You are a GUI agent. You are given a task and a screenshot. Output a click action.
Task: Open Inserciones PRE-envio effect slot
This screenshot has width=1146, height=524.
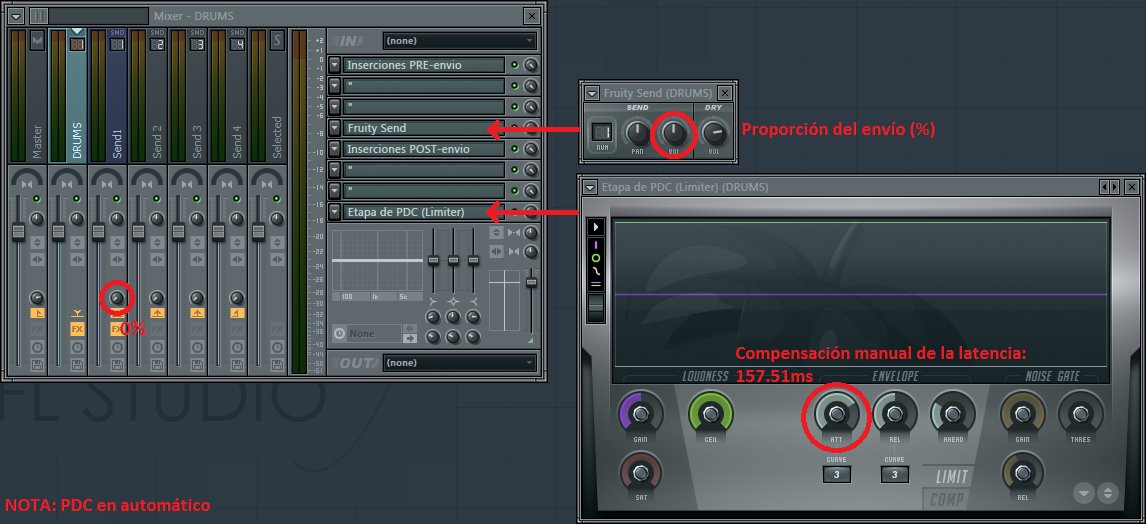pos(424,65)
